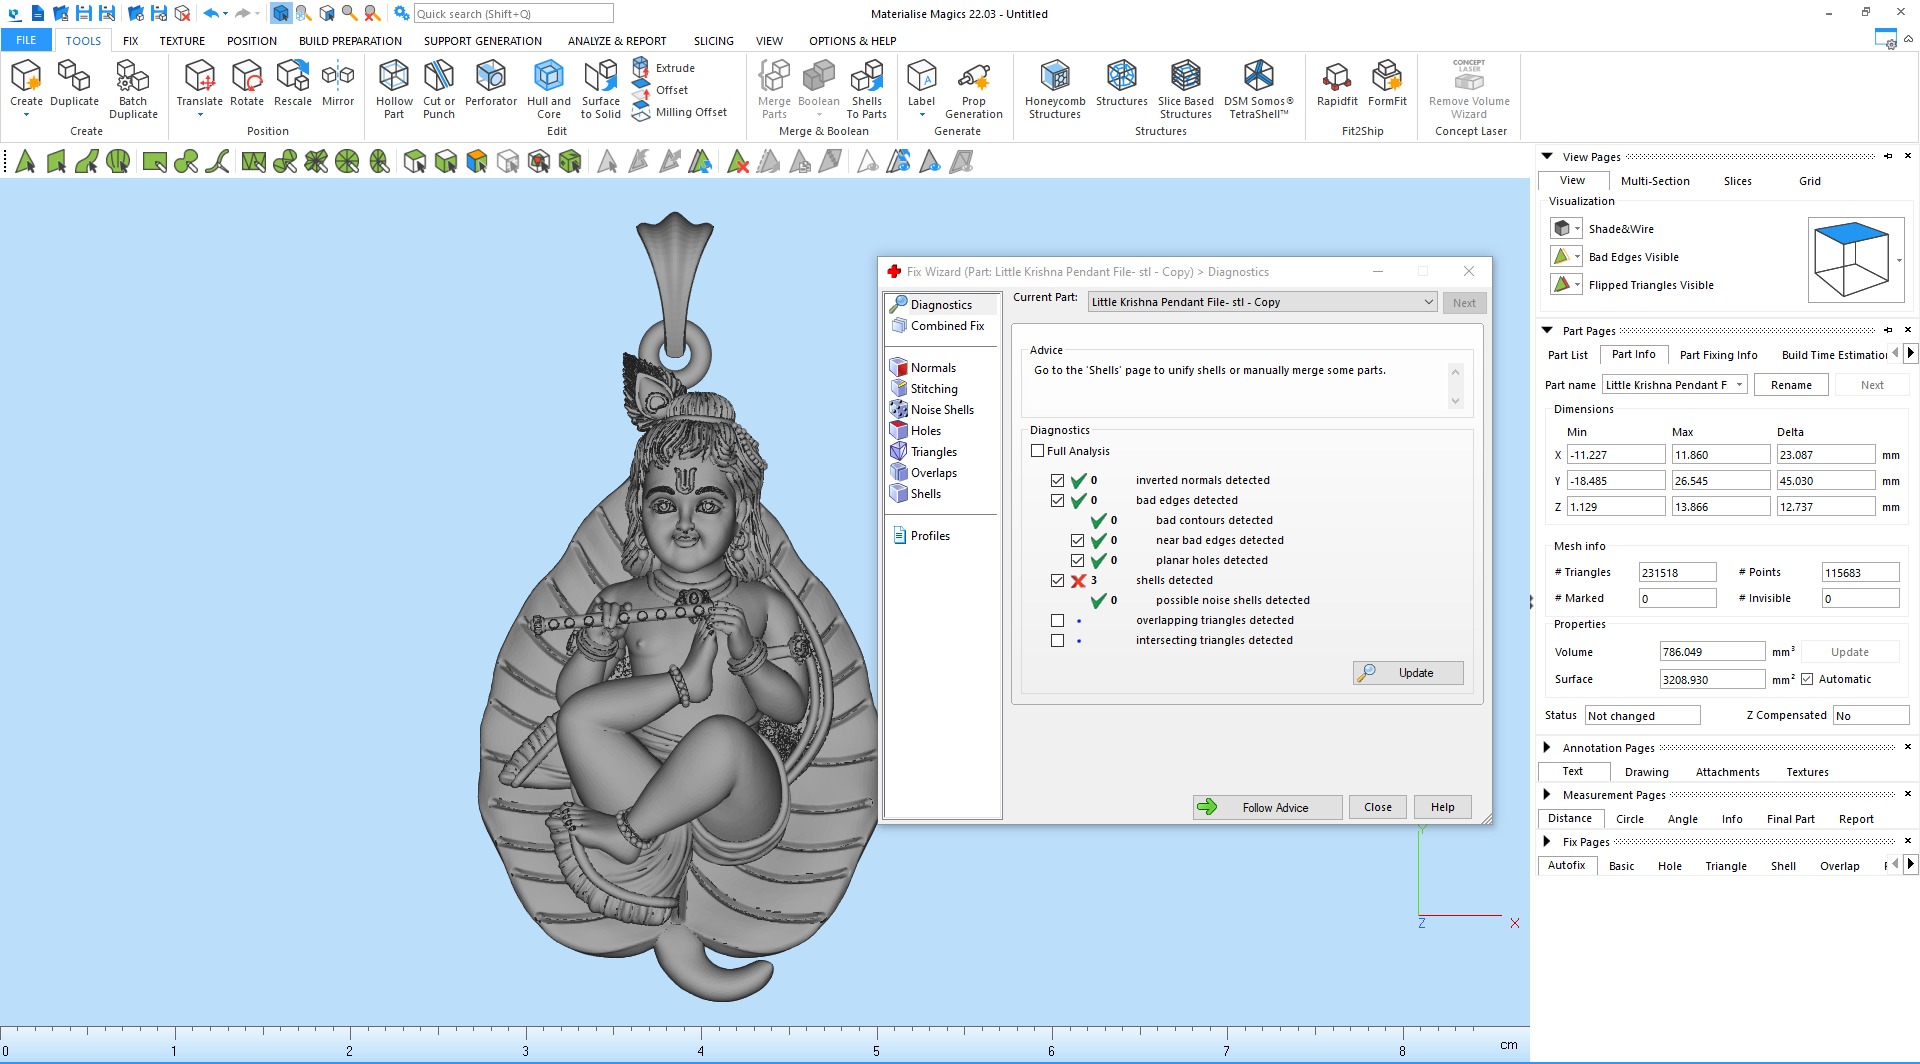The width and height of the screenshot is (1920, 1064).
Task: Switch to BUILD PREPARATION tab
Action: point(350,41)
